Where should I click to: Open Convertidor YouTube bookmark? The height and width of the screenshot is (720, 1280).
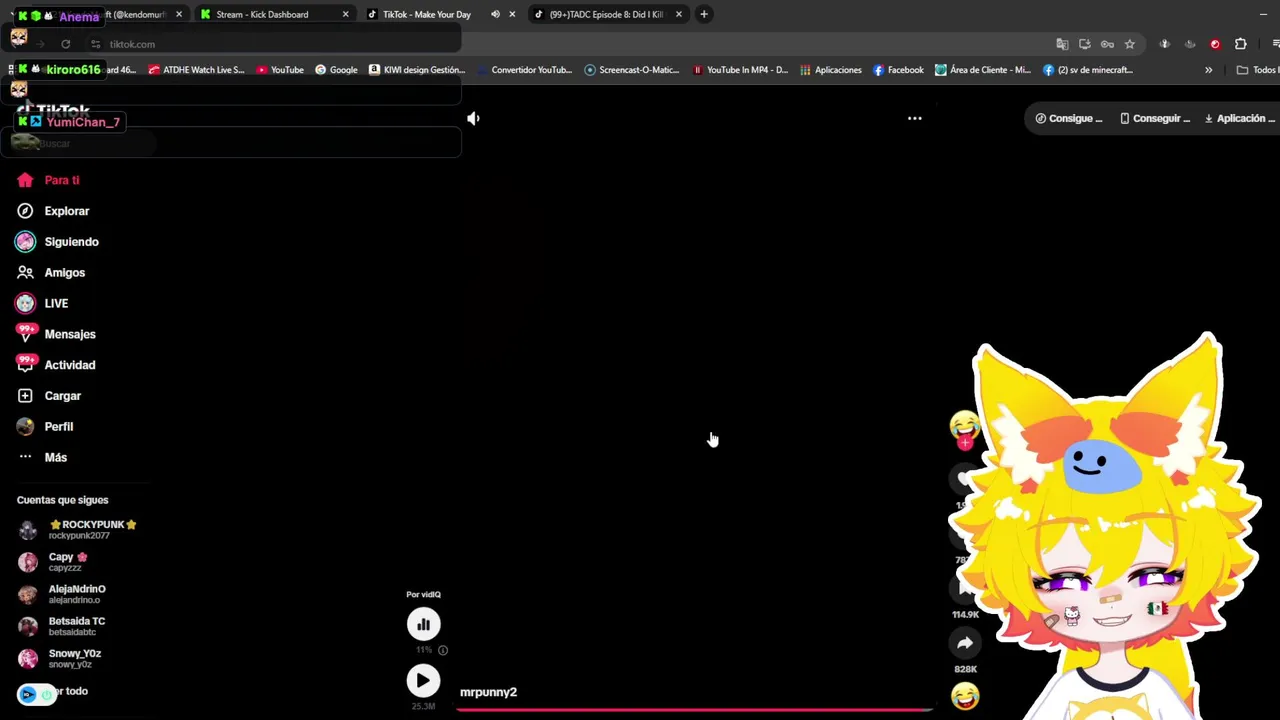tap(525, 70)
